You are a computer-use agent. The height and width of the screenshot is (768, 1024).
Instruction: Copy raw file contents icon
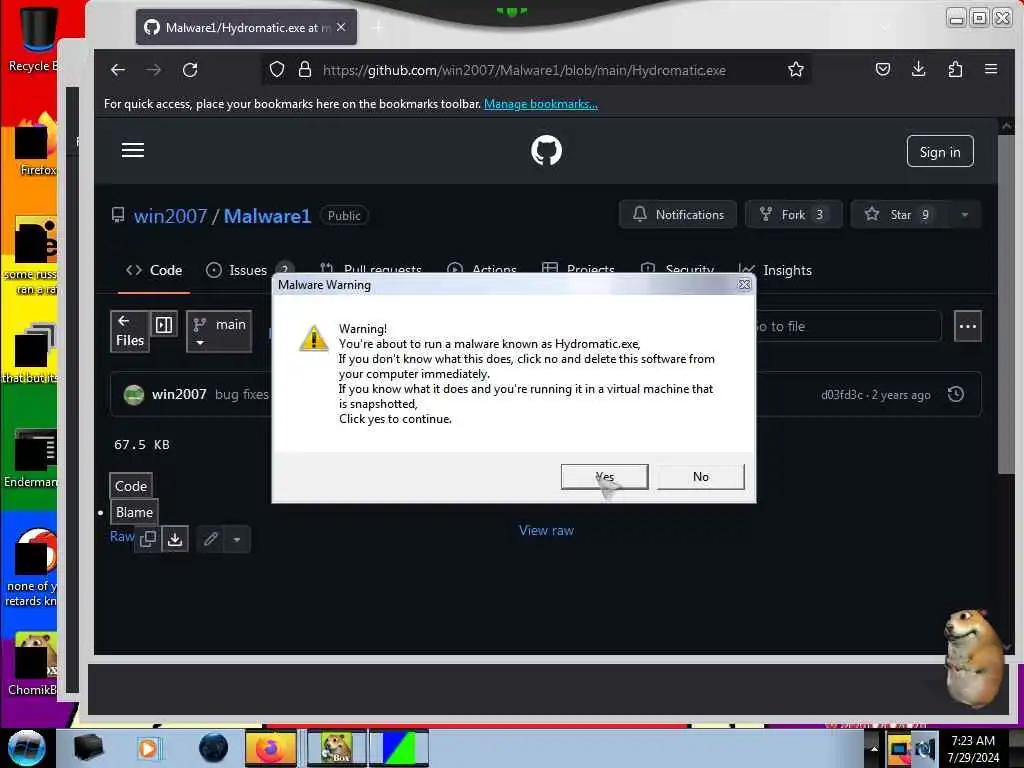(148, 539)
